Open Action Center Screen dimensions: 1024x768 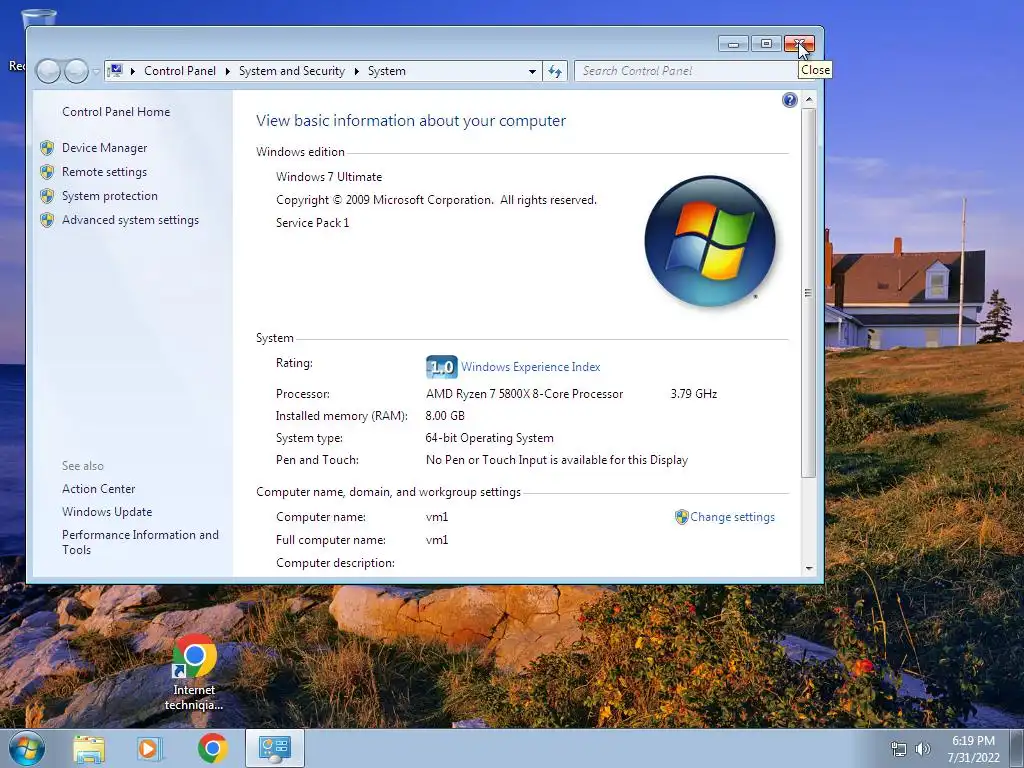(99, 489)
